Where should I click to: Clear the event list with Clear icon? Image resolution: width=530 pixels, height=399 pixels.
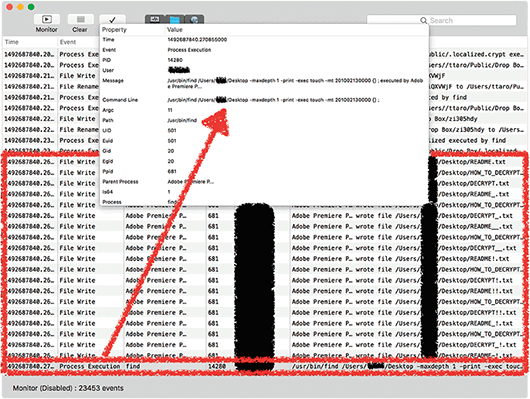(x=80, y=19)
